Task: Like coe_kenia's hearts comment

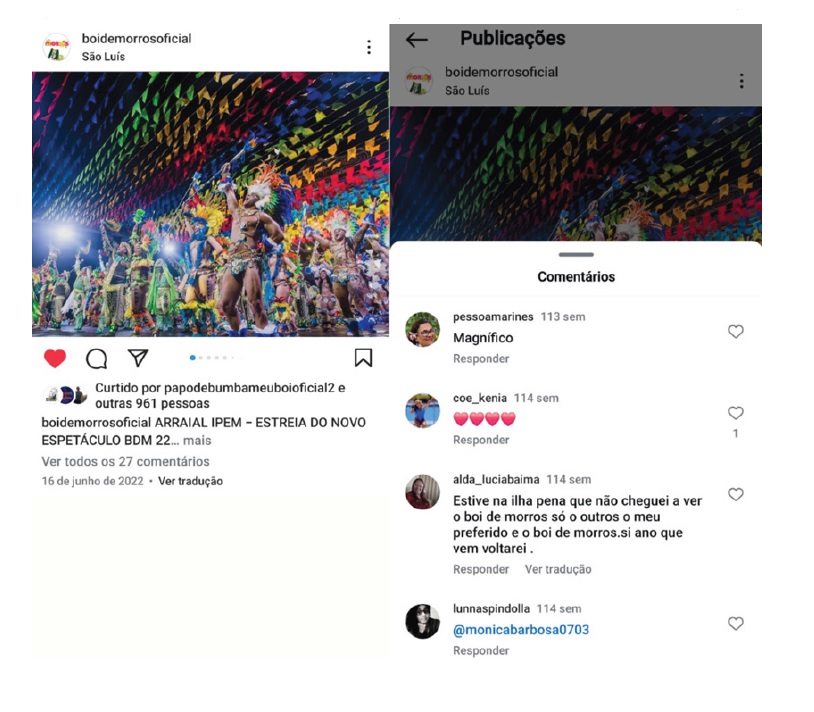Action: (736, 413)
